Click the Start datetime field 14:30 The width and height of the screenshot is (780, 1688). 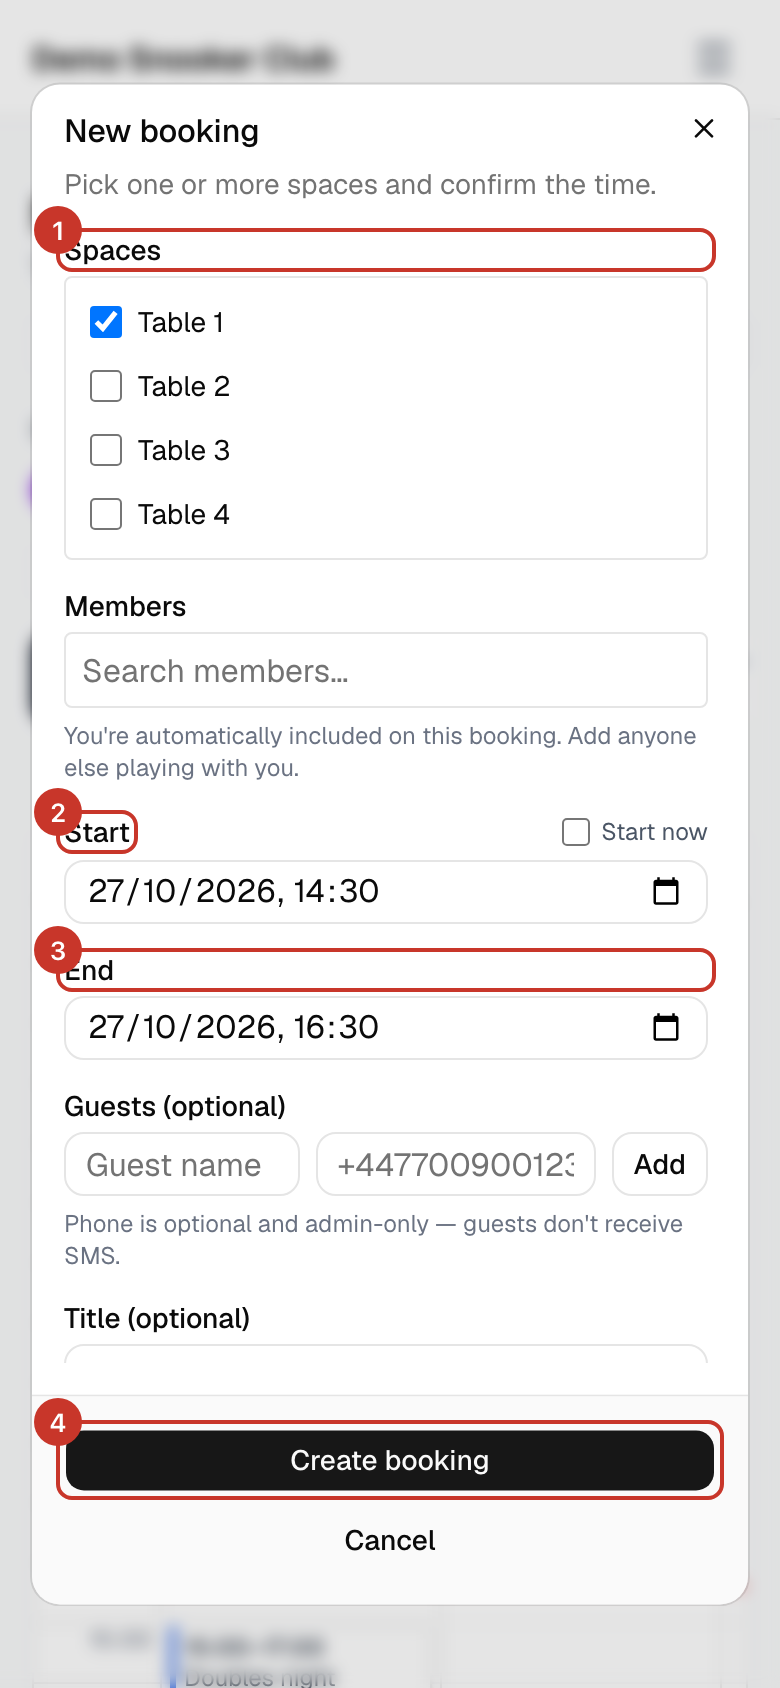[x=386, y=891]
